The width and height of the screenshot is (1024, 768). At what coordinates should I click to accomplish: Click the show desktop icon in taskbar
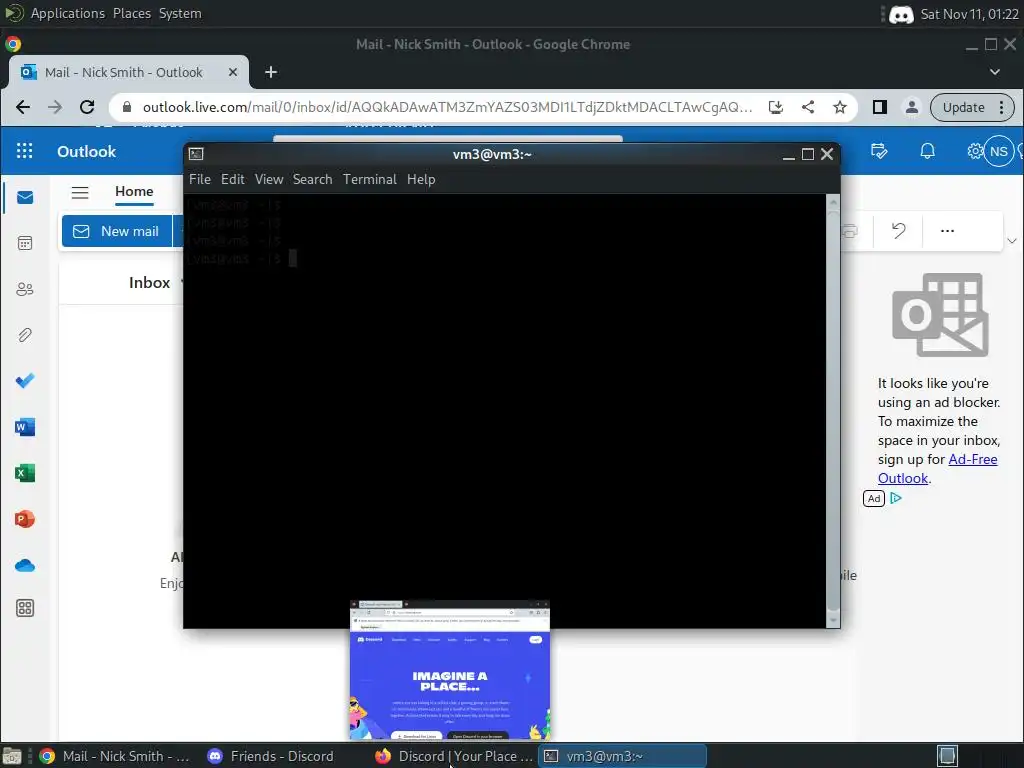[x=12, y=756]
